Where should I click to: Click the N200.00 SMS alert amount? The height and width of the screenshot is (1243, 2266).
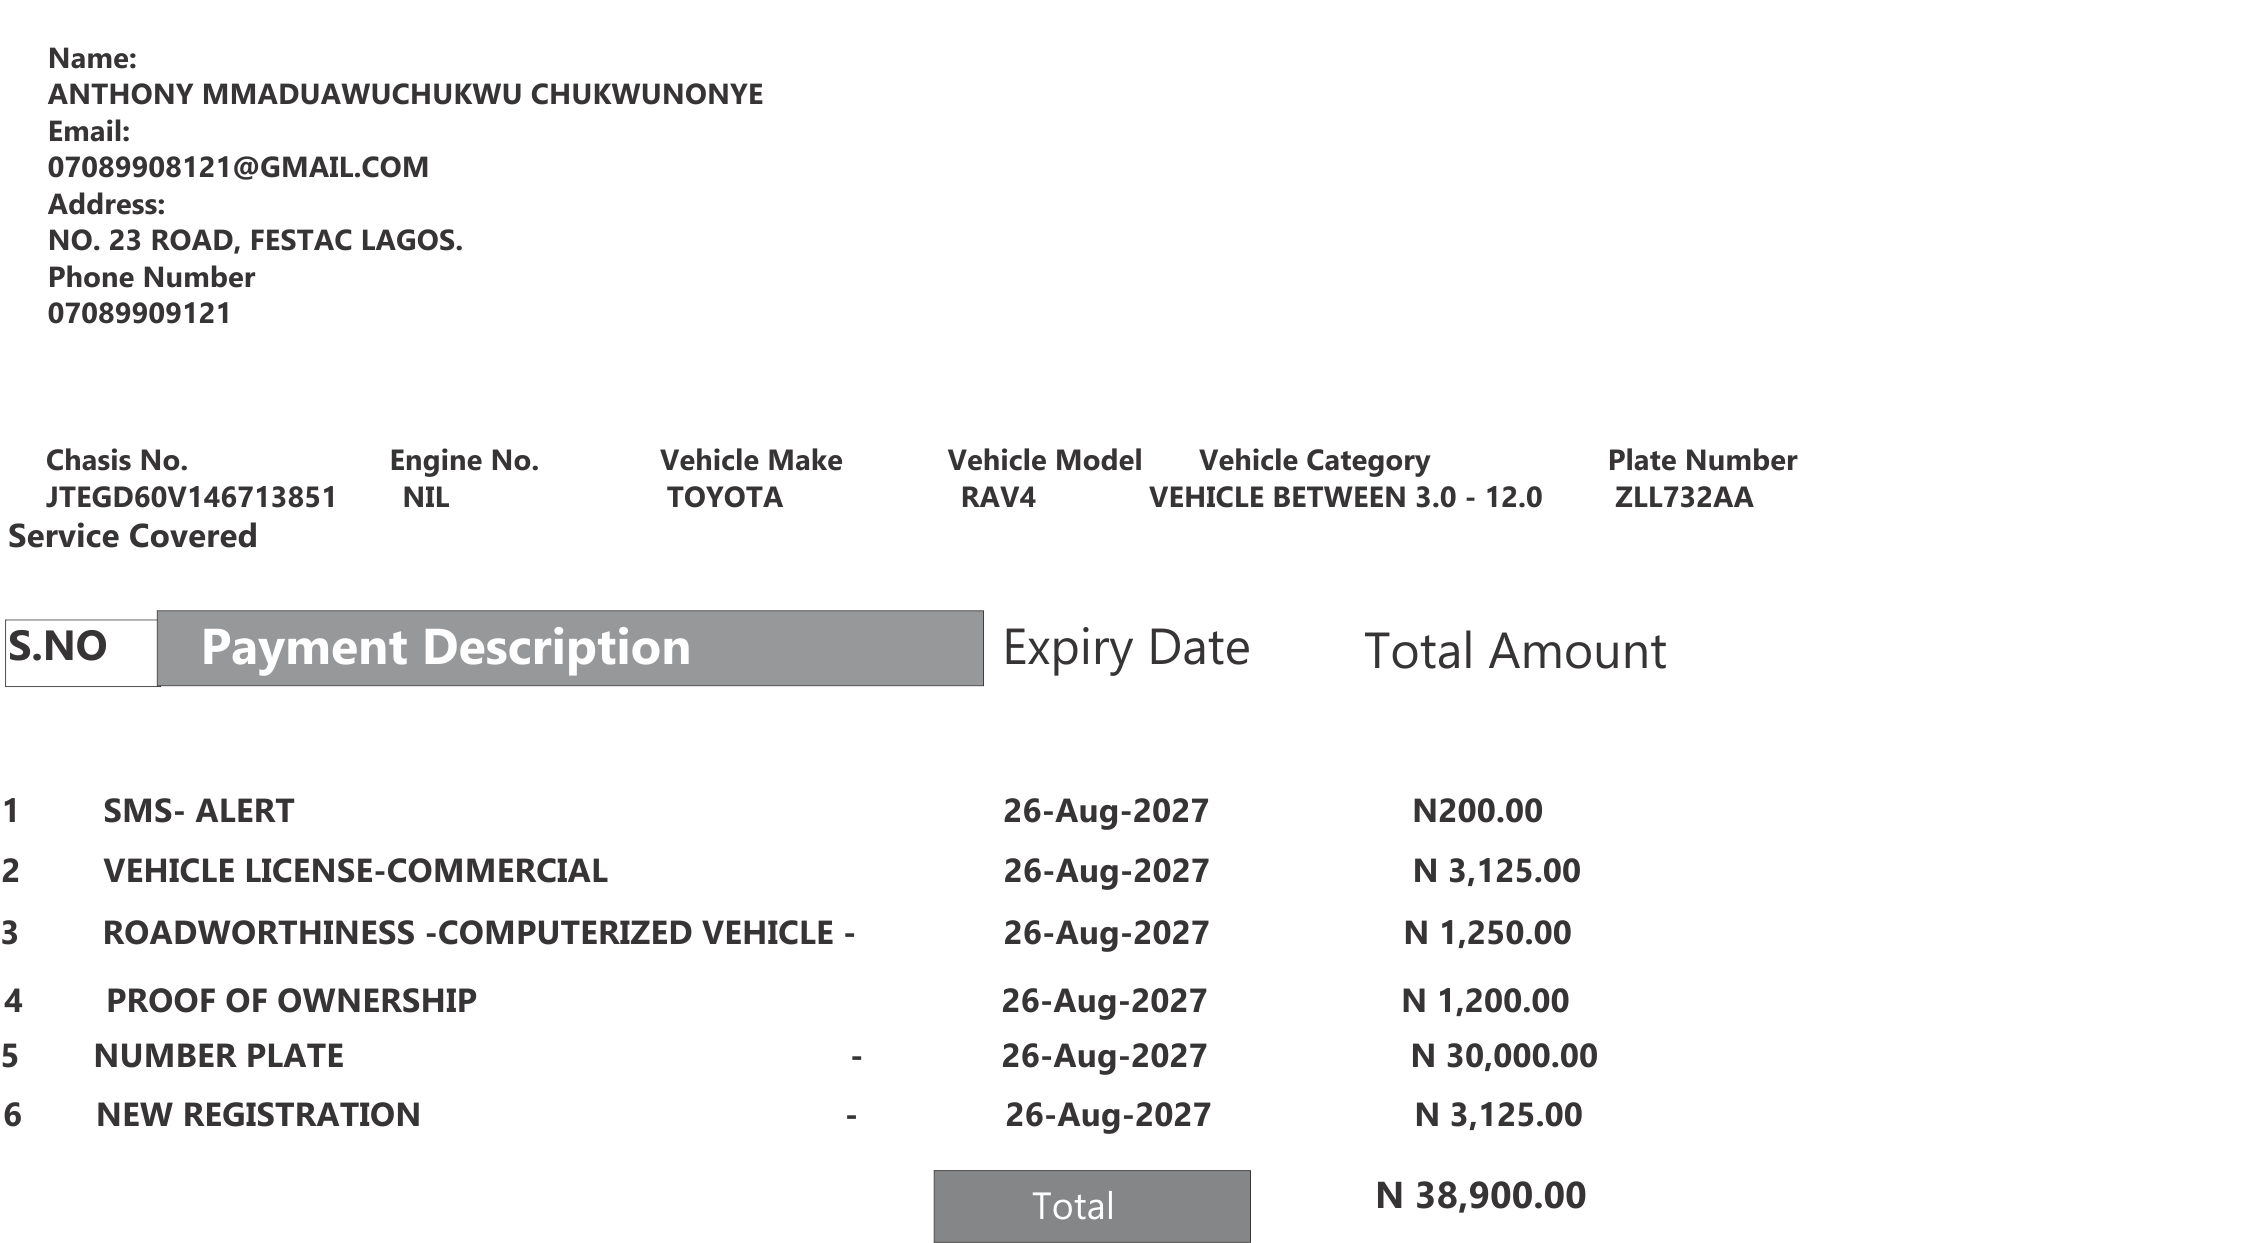coord(1477,810)
